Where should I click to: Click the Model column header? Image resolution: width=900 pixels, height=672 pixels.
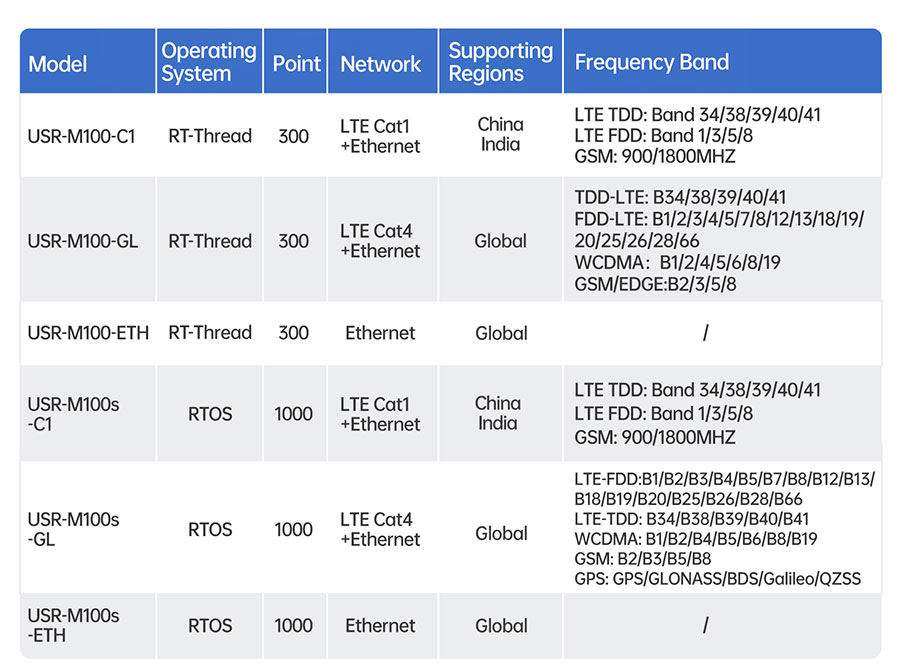[x=57, y=64]
